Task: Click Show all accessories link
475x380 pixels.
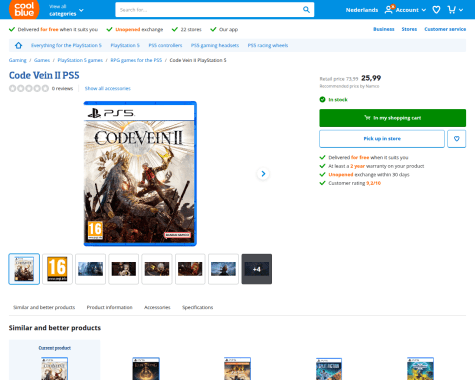Action: tap(108, 88)
